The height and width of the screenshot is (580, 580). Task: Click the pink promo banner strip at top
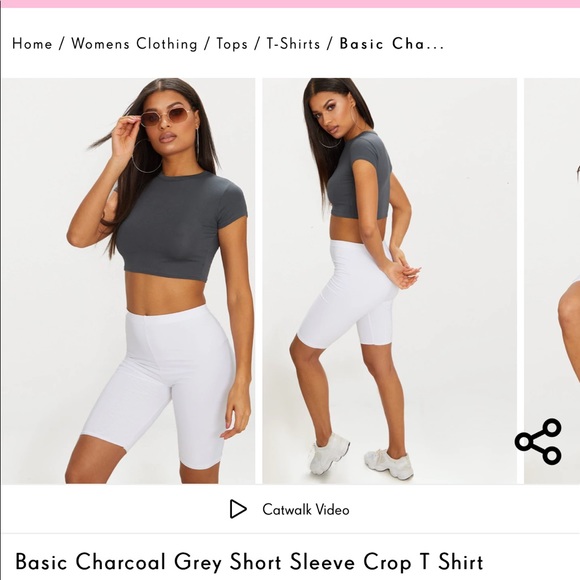pyautogui.click(x=290, y=4)
